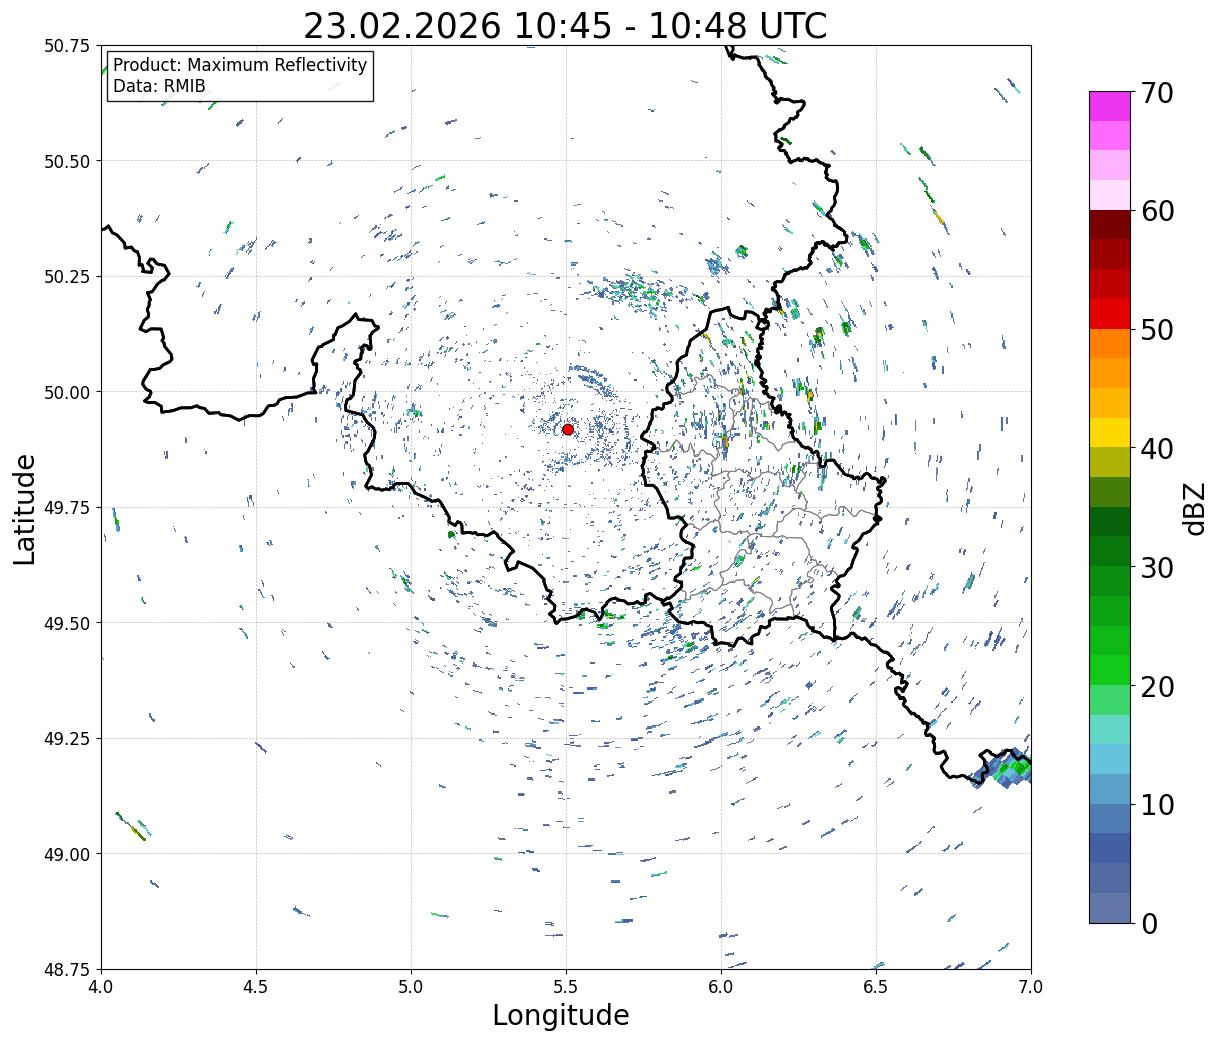Pick the dark maroon colorbar swatch just below 60
This screenshot has width=1219, height=1040.
coord(1110,225)
